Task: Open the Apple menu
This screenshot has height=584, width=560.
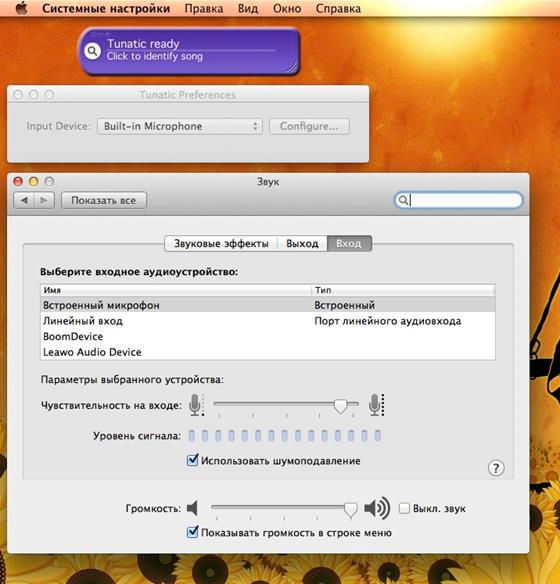Action: (22, 8)
